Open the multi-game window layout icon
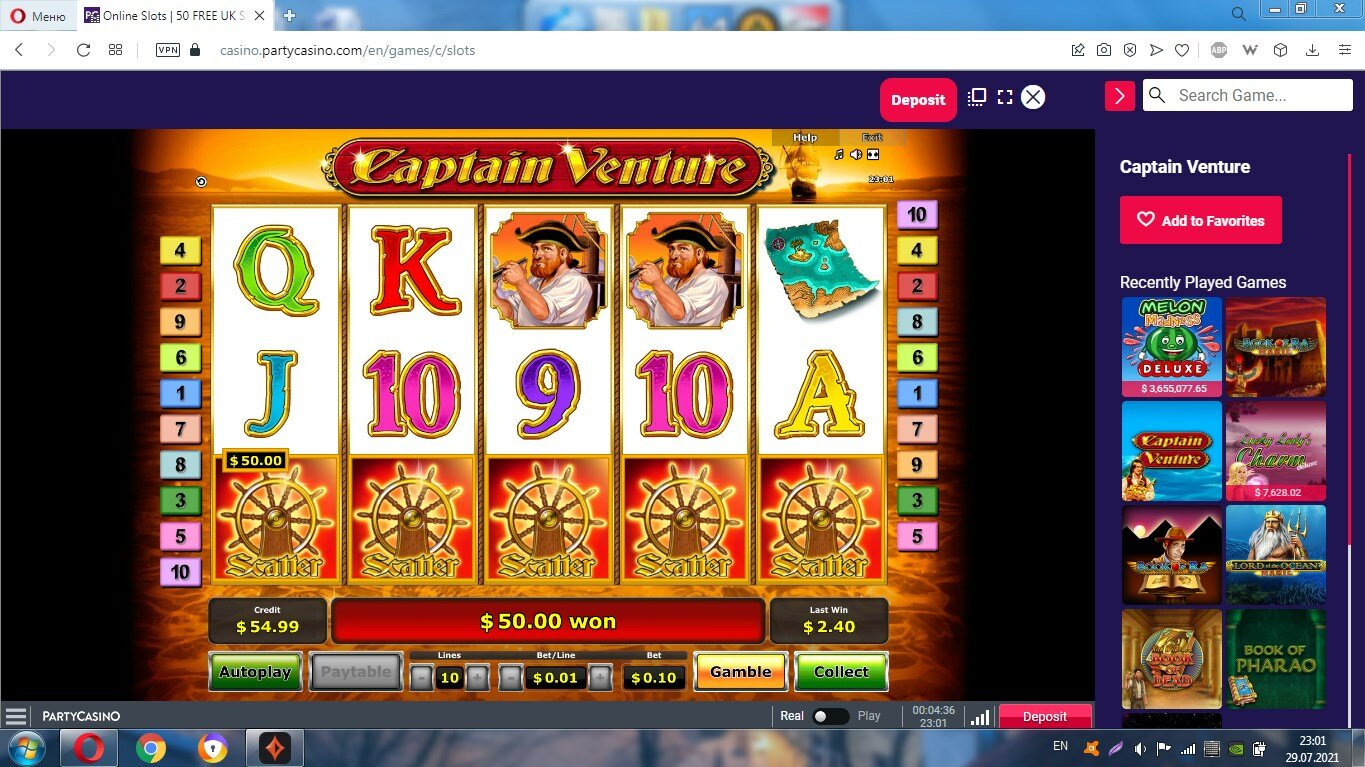 click(x=977, y=97)
